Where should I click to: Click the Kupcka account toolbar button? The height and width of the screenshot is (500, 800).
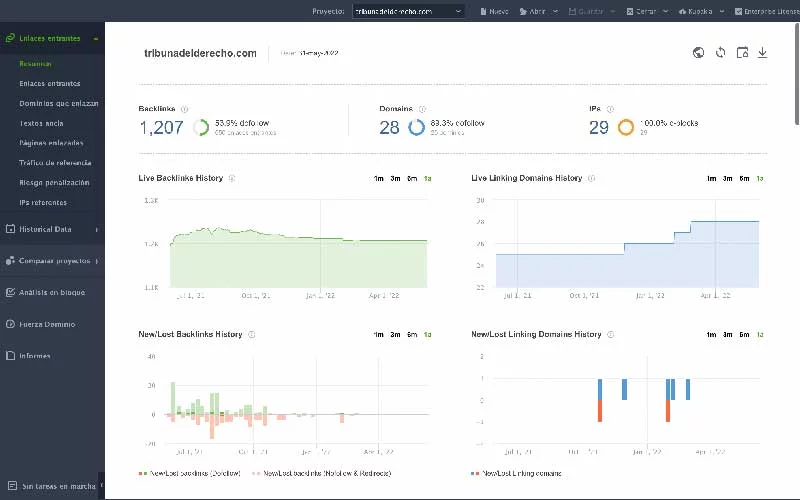click(696, 11)
